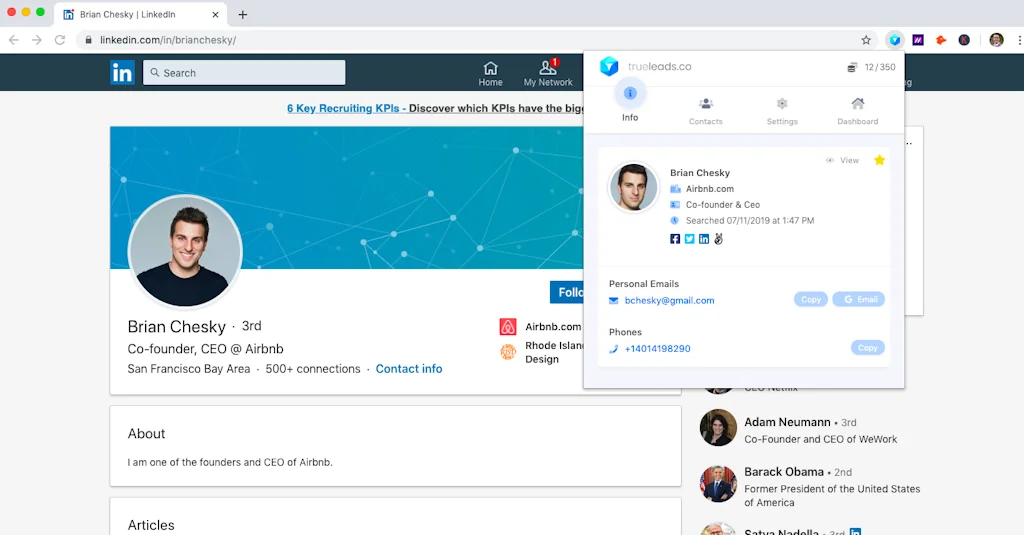1024x535 pixels.
Task: Copy the personal email address
Action: [x=810, y=299]
